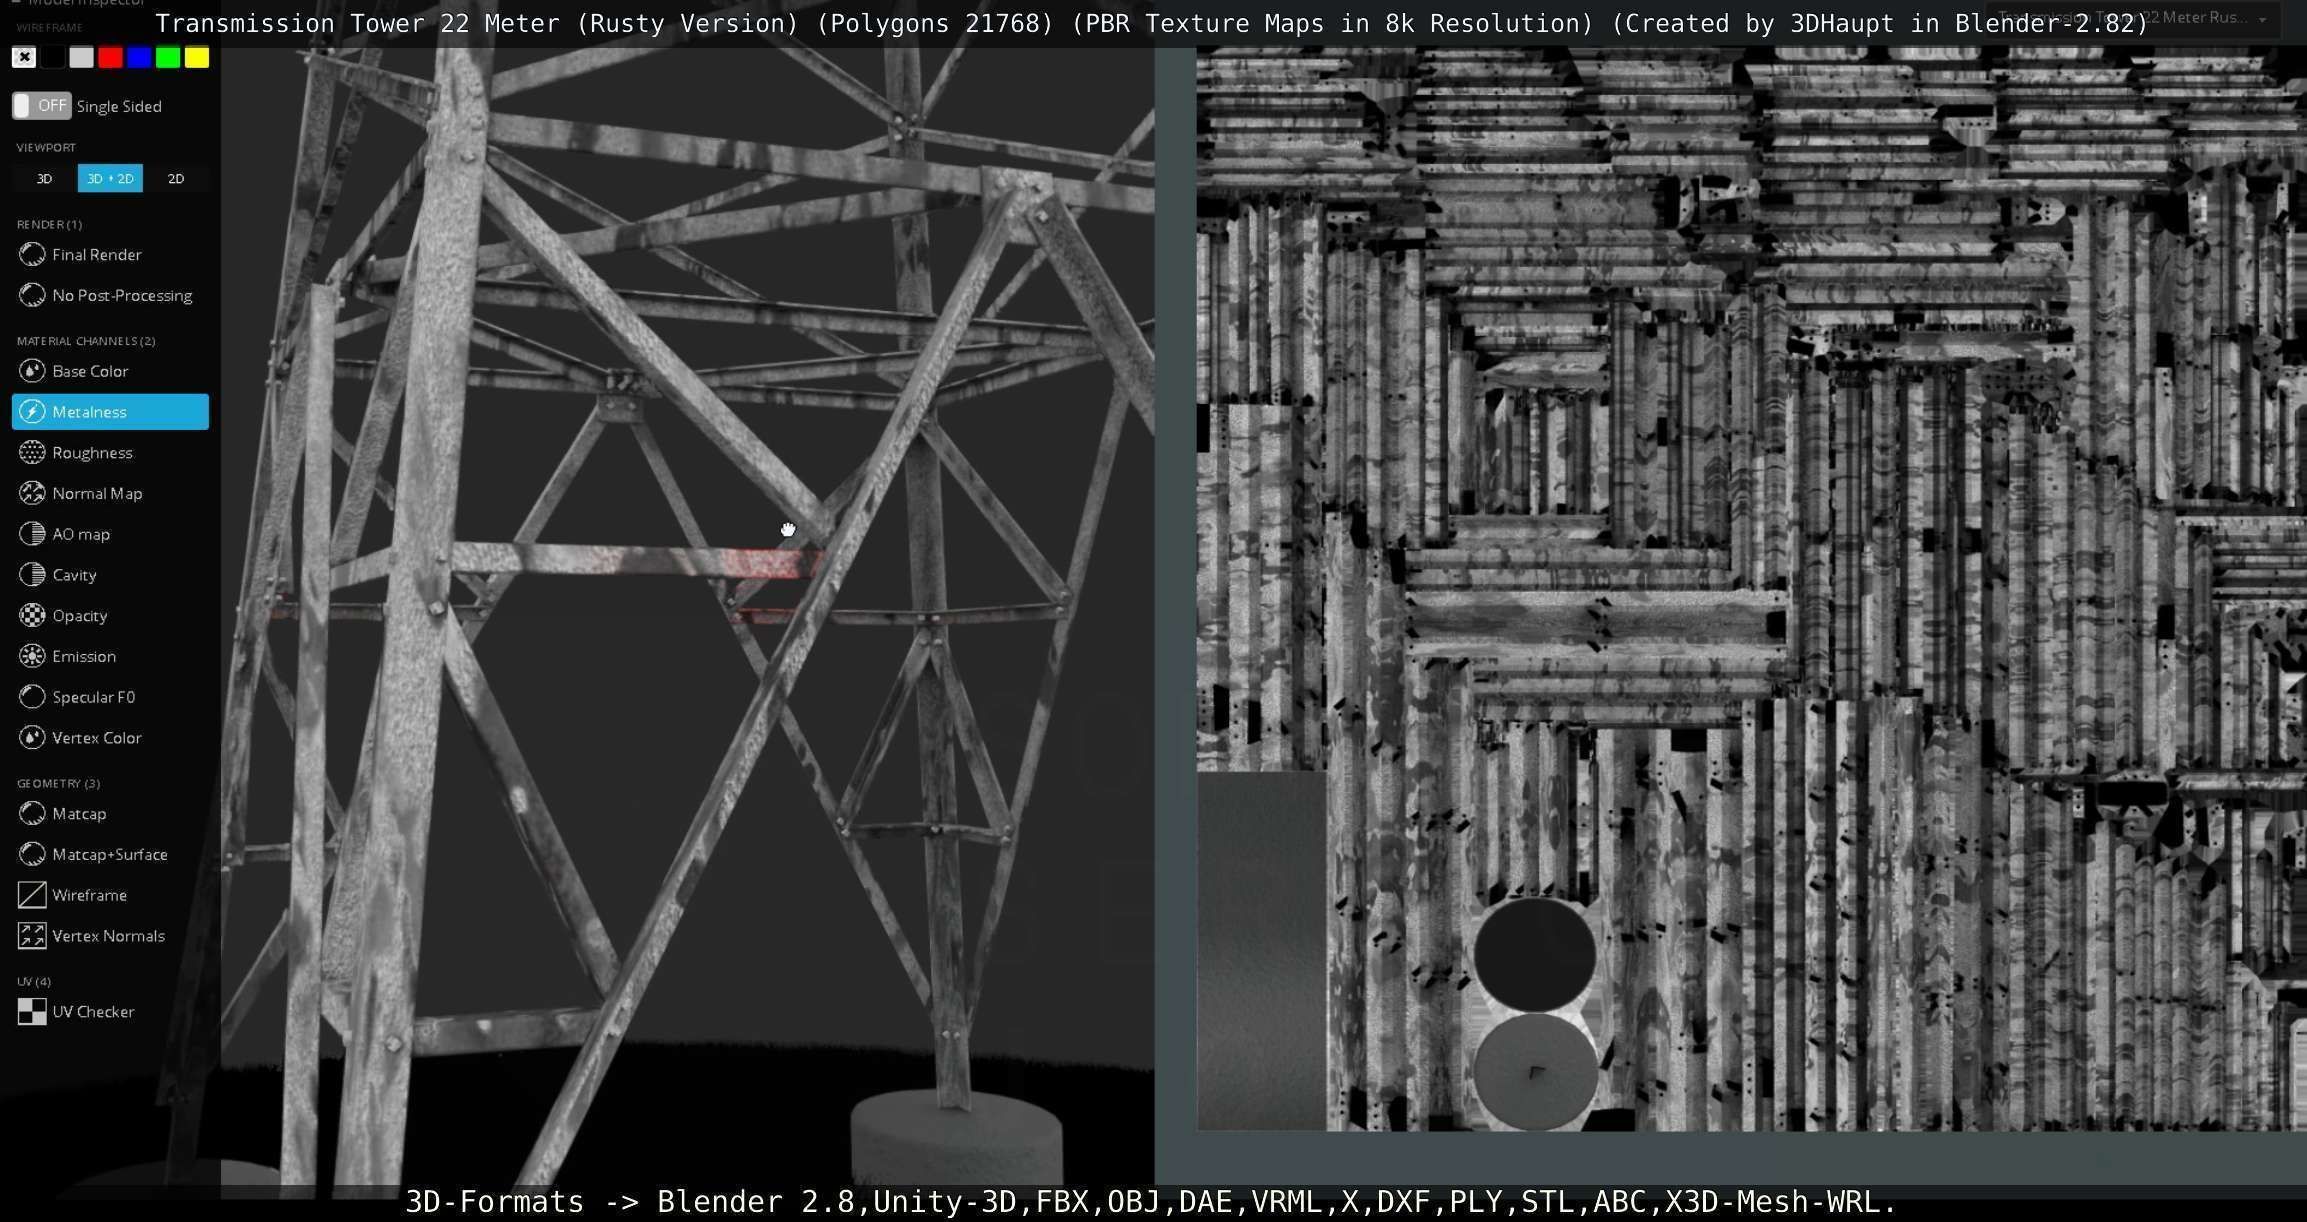The height and width of the screenshot is (1222, 2307).
Task: Show the Opacity channel
Action: tap(110, 616)
